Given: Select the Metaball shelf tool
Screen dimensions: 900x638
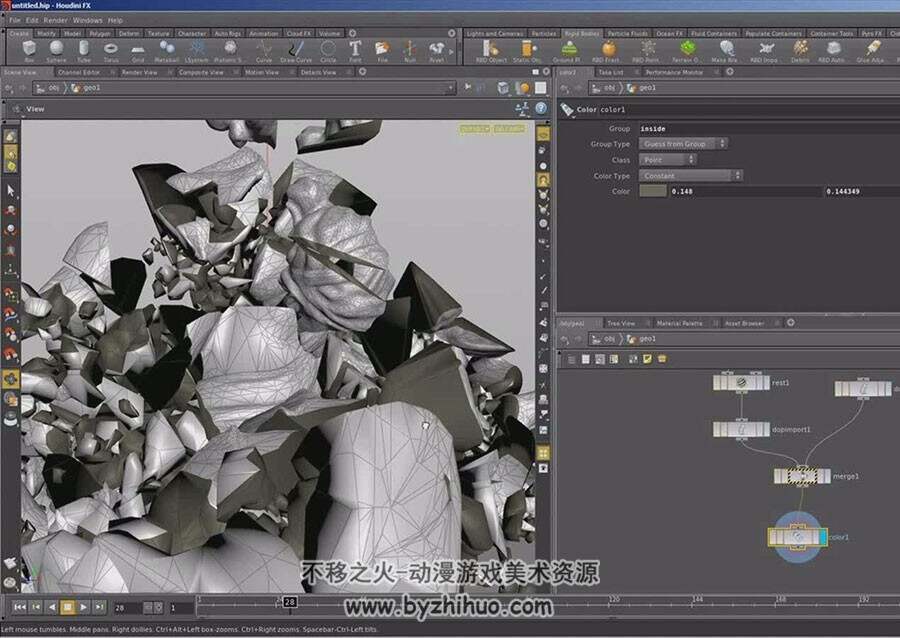Looking at the screenshot, I should [x=166, y=50].
